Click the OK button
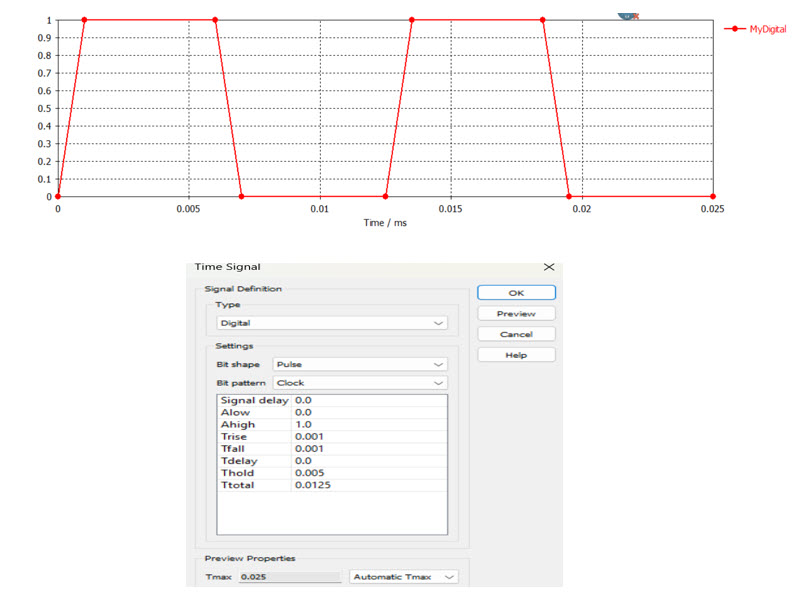 [x=516, y=292]
